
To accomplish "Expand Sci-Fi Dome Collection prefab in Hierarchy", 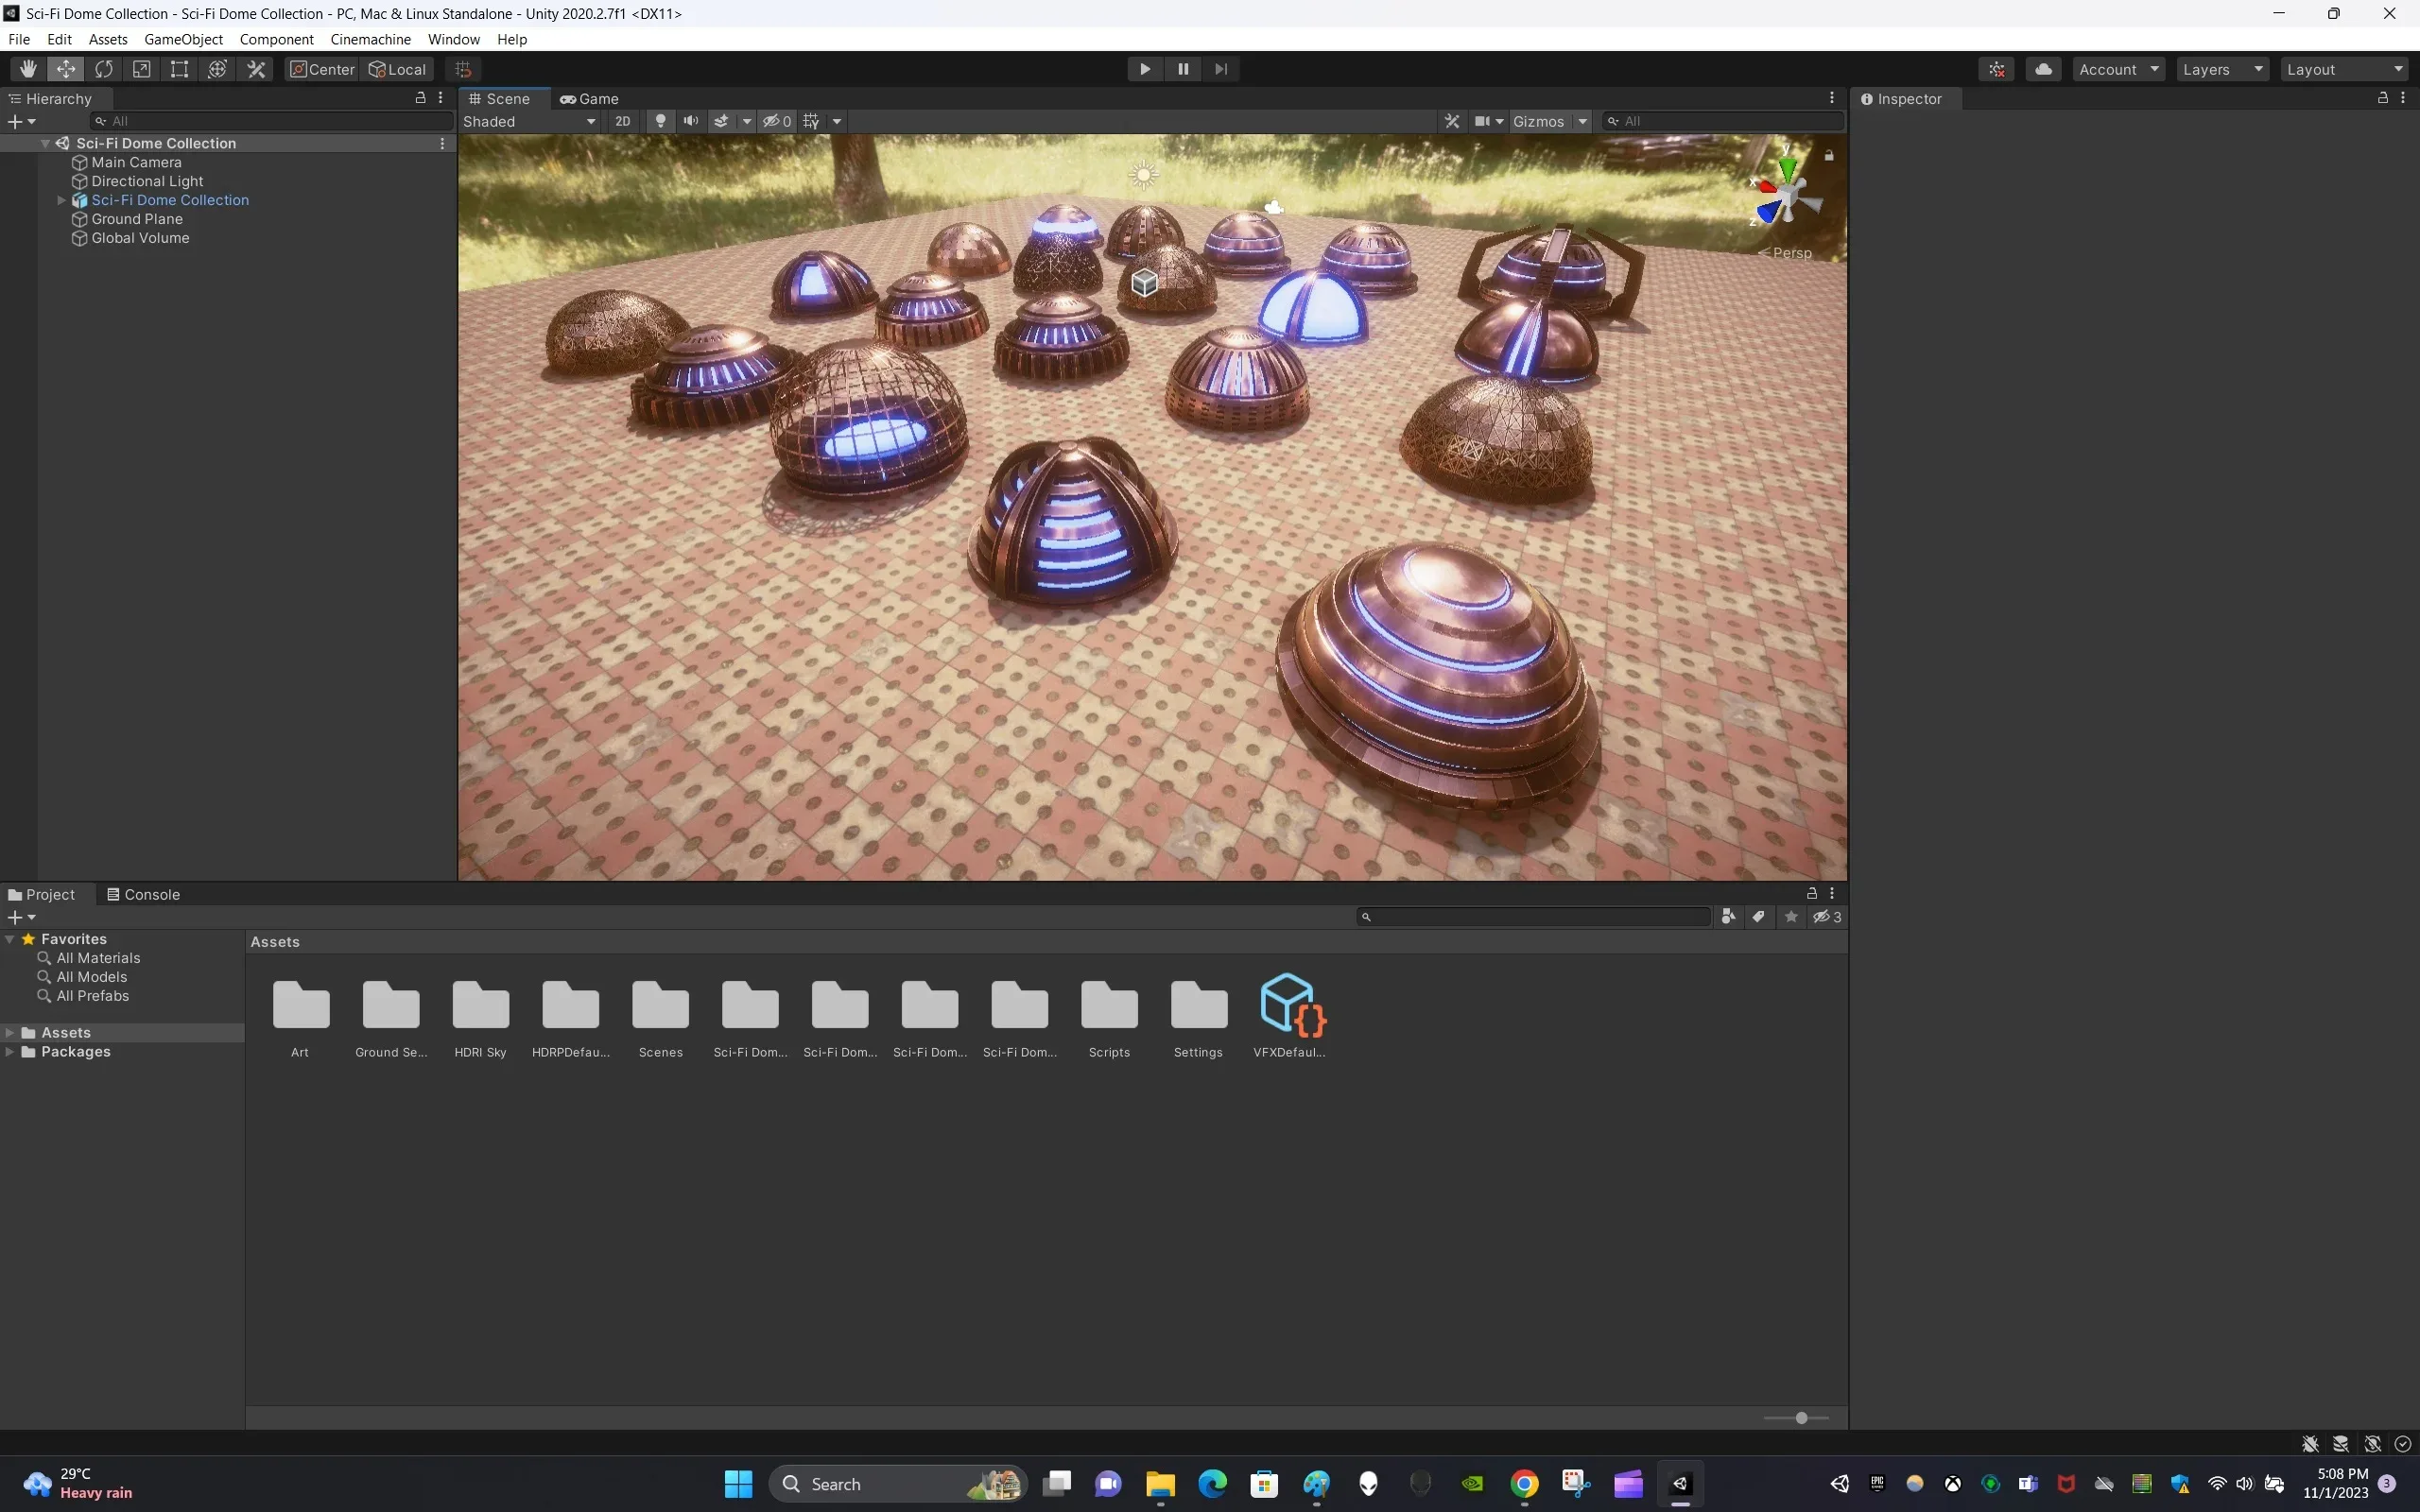I will click(x=61, y=200).
